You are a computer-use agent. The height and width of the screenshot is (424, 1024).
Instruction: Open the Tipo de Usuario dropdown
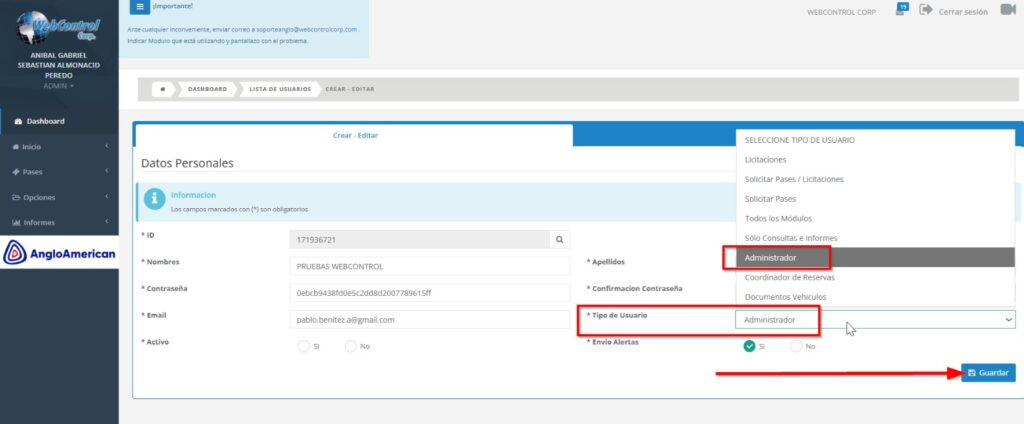(x=875, y=319)
